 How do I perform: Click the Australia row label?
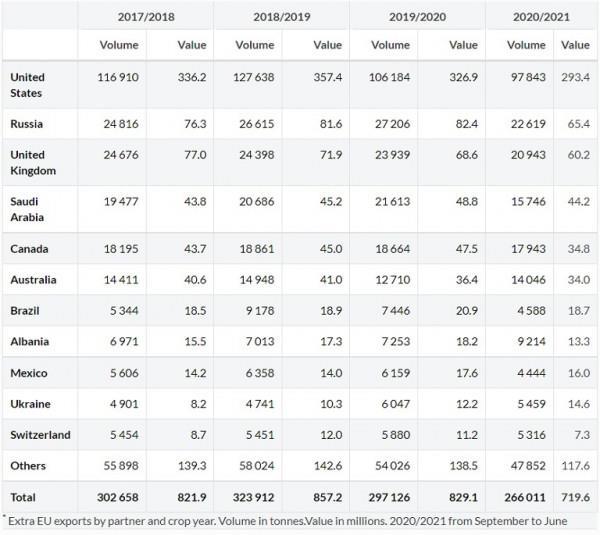(33, 279)
